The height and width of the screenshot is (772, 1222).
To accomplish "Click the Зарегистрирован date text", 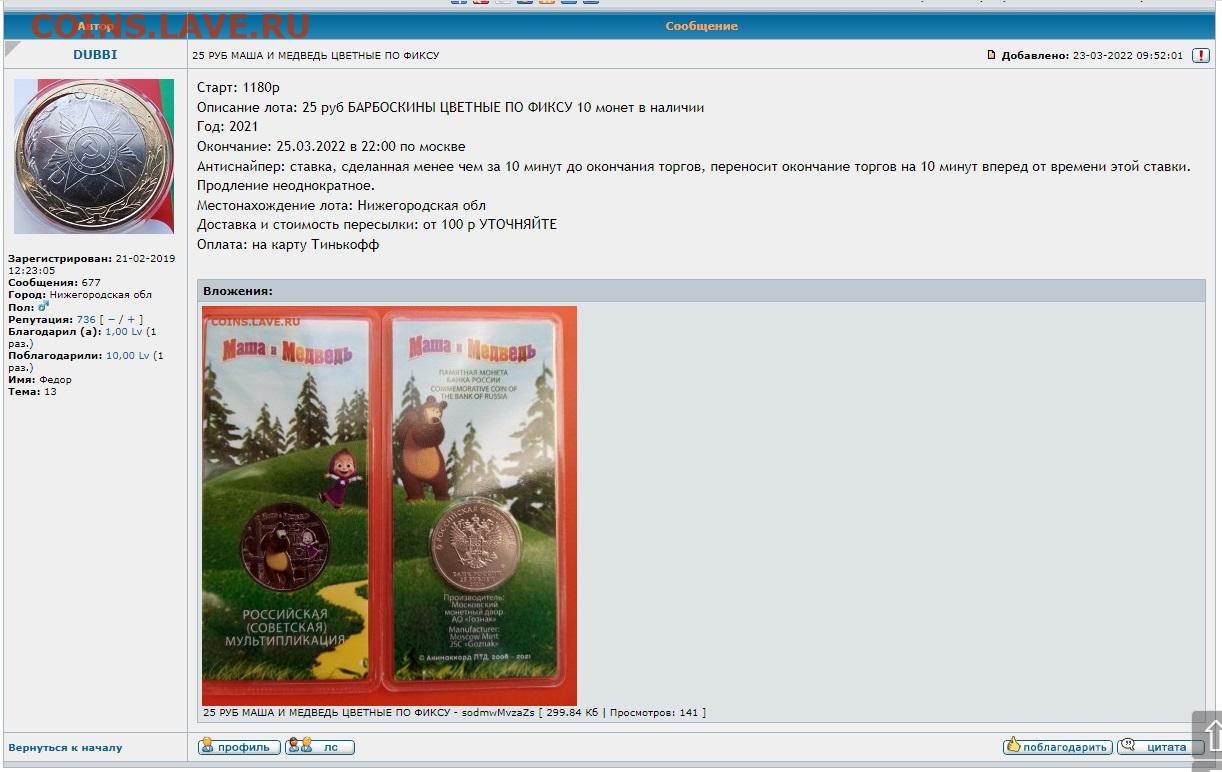I will click(91, 264).
